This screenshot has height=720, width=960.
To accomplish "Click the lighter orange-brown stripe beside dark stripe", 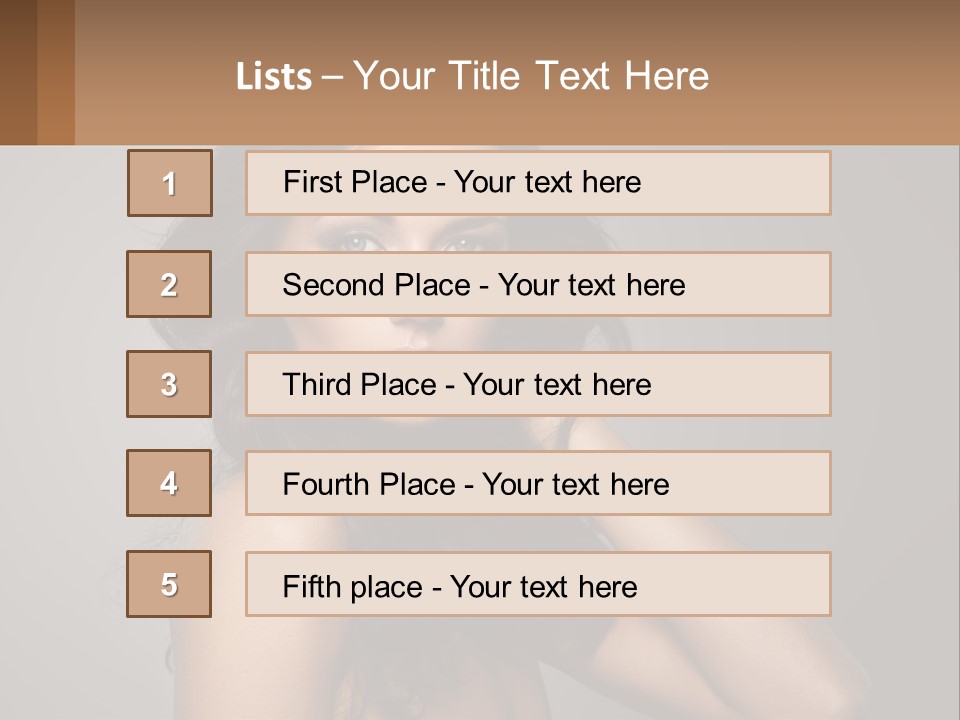I will pos(56,72).
